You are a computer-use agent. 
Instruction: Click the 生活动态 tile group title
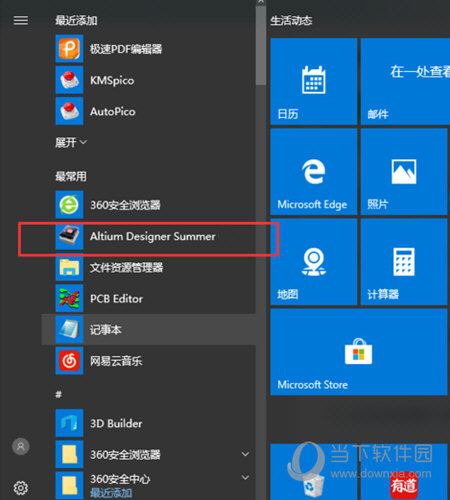(x=291, y=21)
